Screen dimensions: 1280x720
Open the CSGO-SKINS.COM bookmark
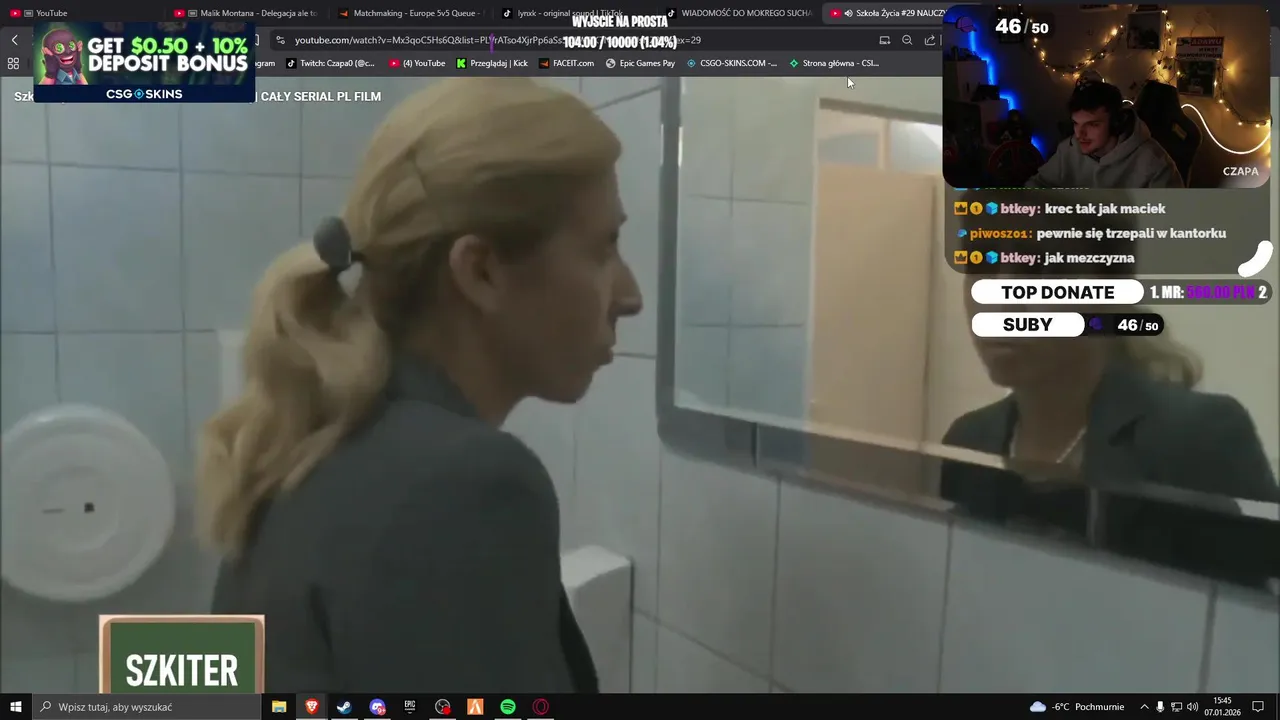pos(731,63)
